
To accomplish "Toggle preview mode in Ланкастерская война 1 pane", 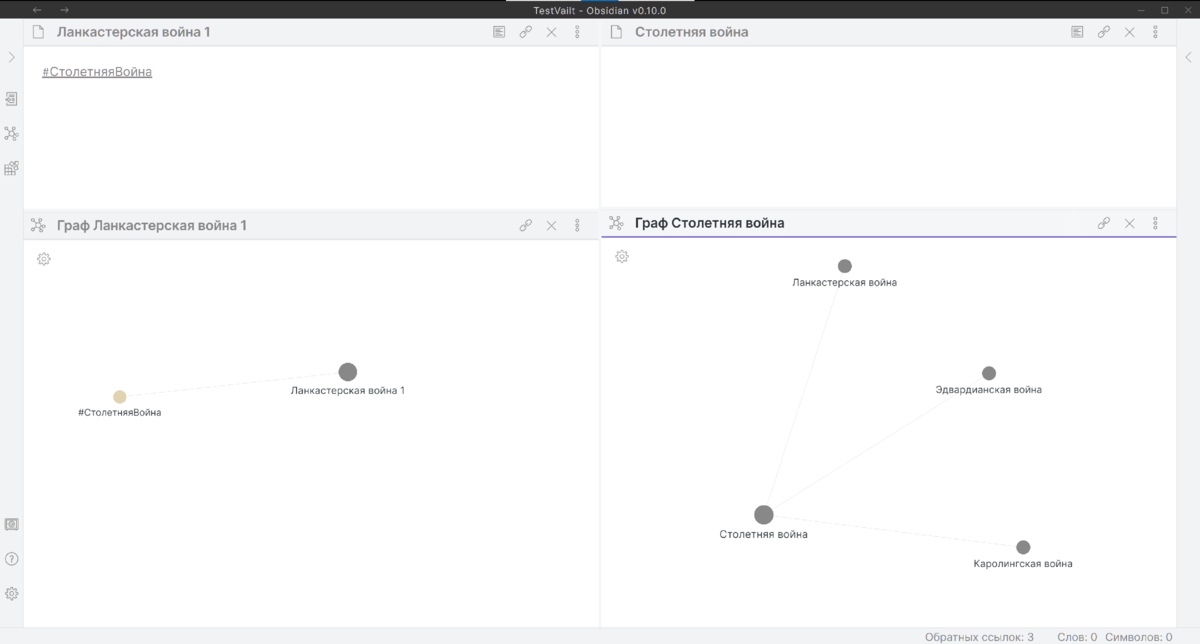I will click(499, 32).
